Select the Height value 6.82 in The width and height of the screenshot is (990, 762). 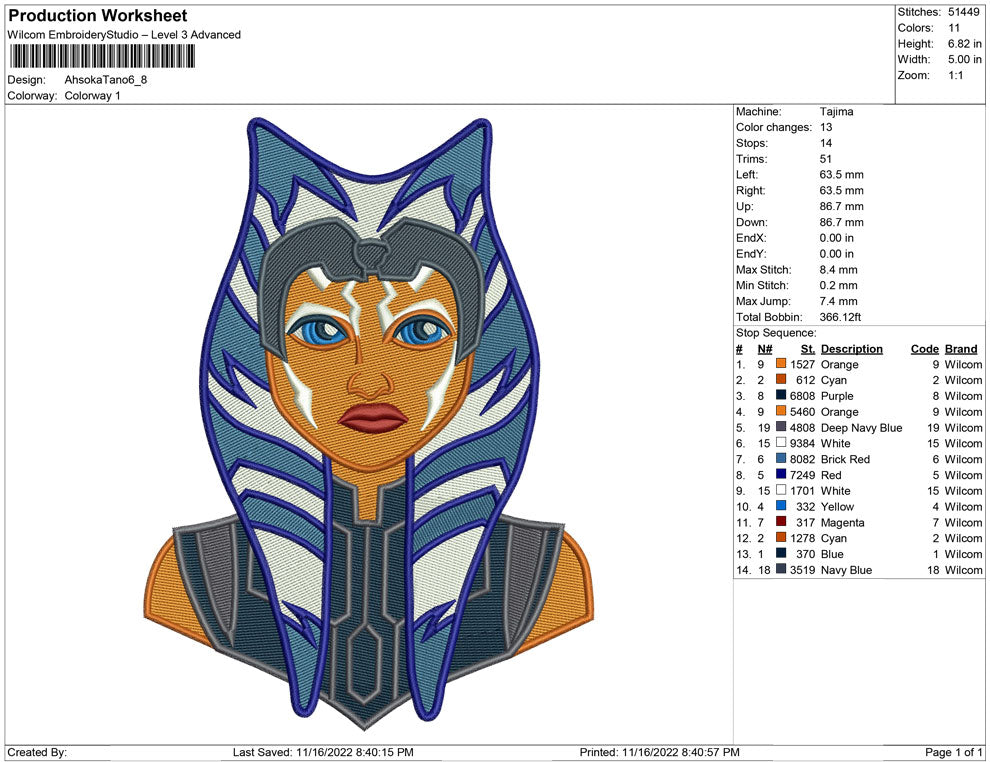(964, 44)
